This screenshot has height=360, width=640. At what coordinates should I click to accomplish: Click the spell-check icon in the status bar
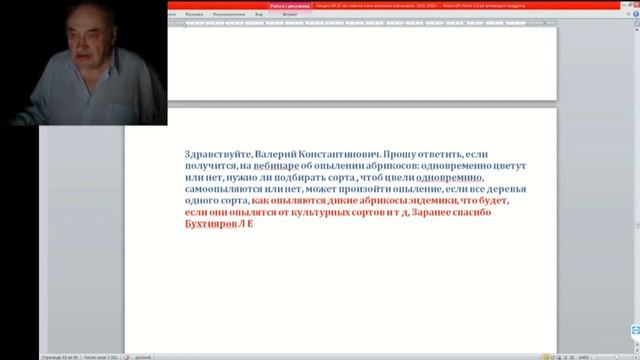127,357
